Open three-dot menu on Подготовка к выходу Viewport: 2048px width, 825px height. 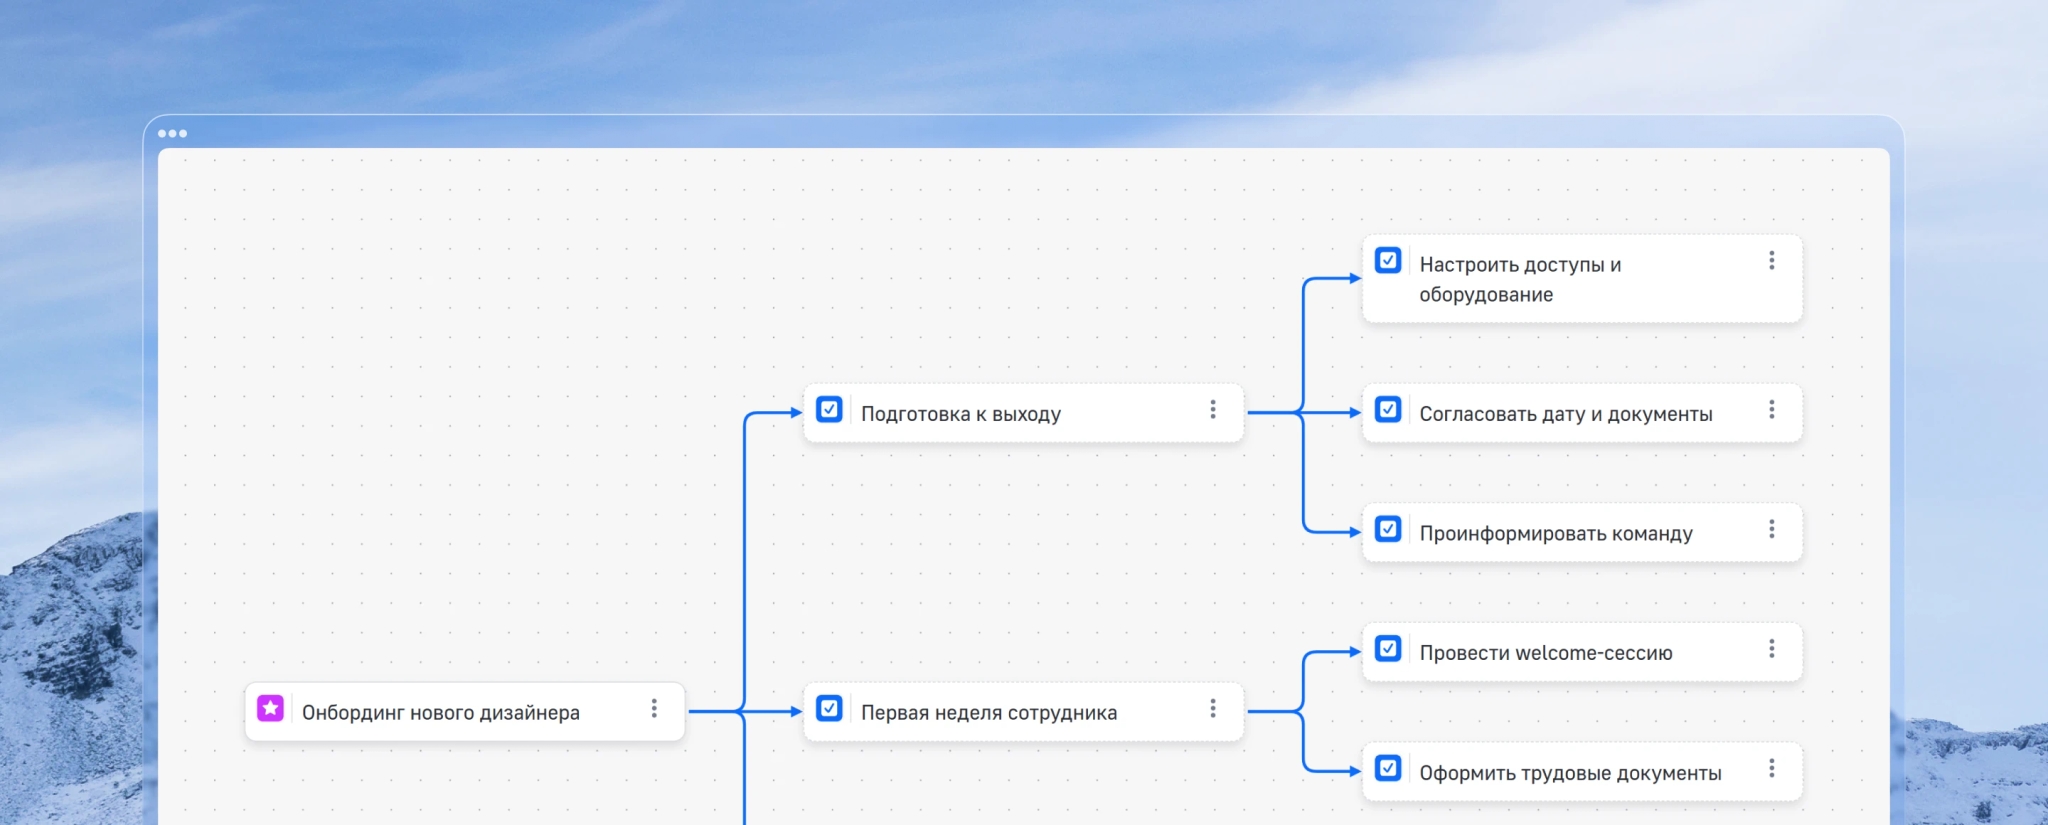(1212, 410)
